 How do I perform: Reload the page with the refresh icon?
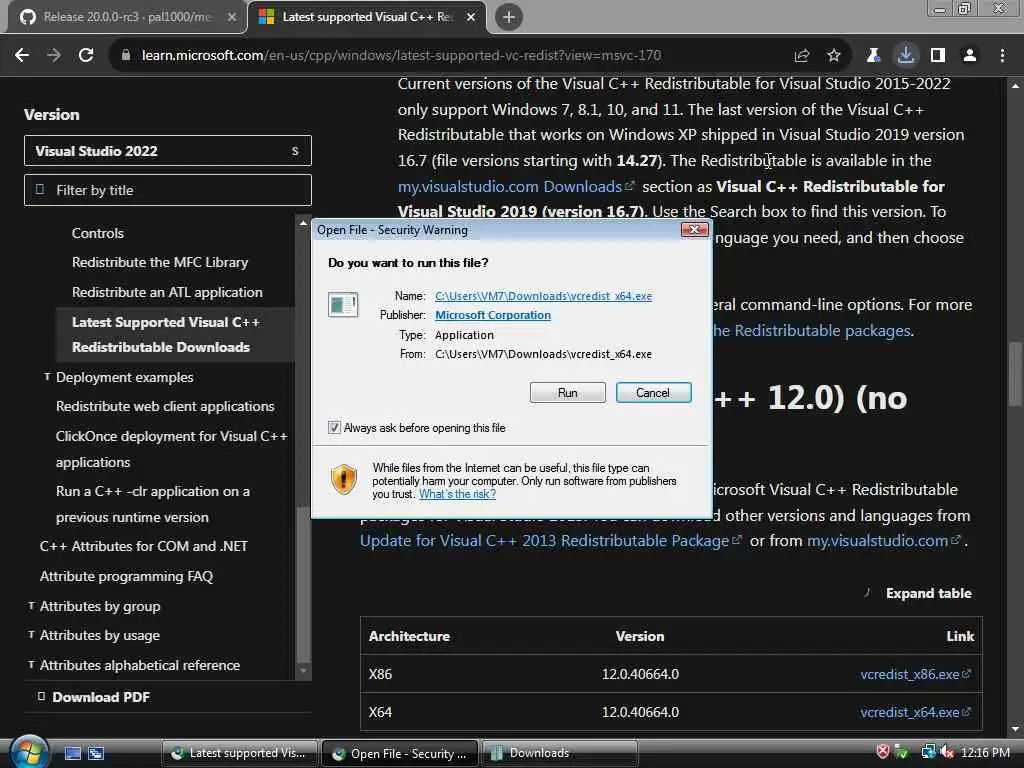pyautogui.click(x=86, y=56)
